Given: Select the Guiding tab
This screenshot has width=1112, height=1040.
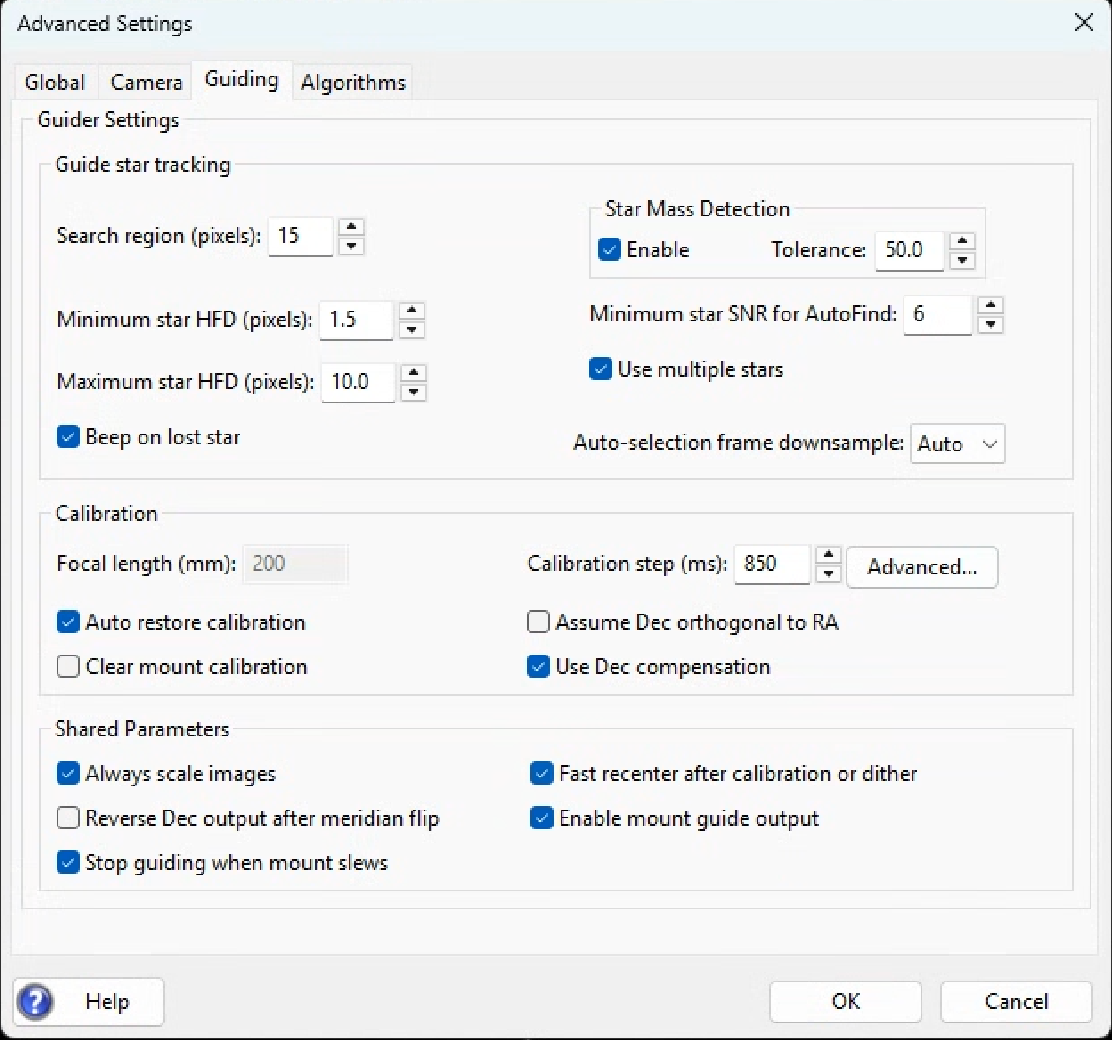Looking at the screenshot, I should coord(241,79).
